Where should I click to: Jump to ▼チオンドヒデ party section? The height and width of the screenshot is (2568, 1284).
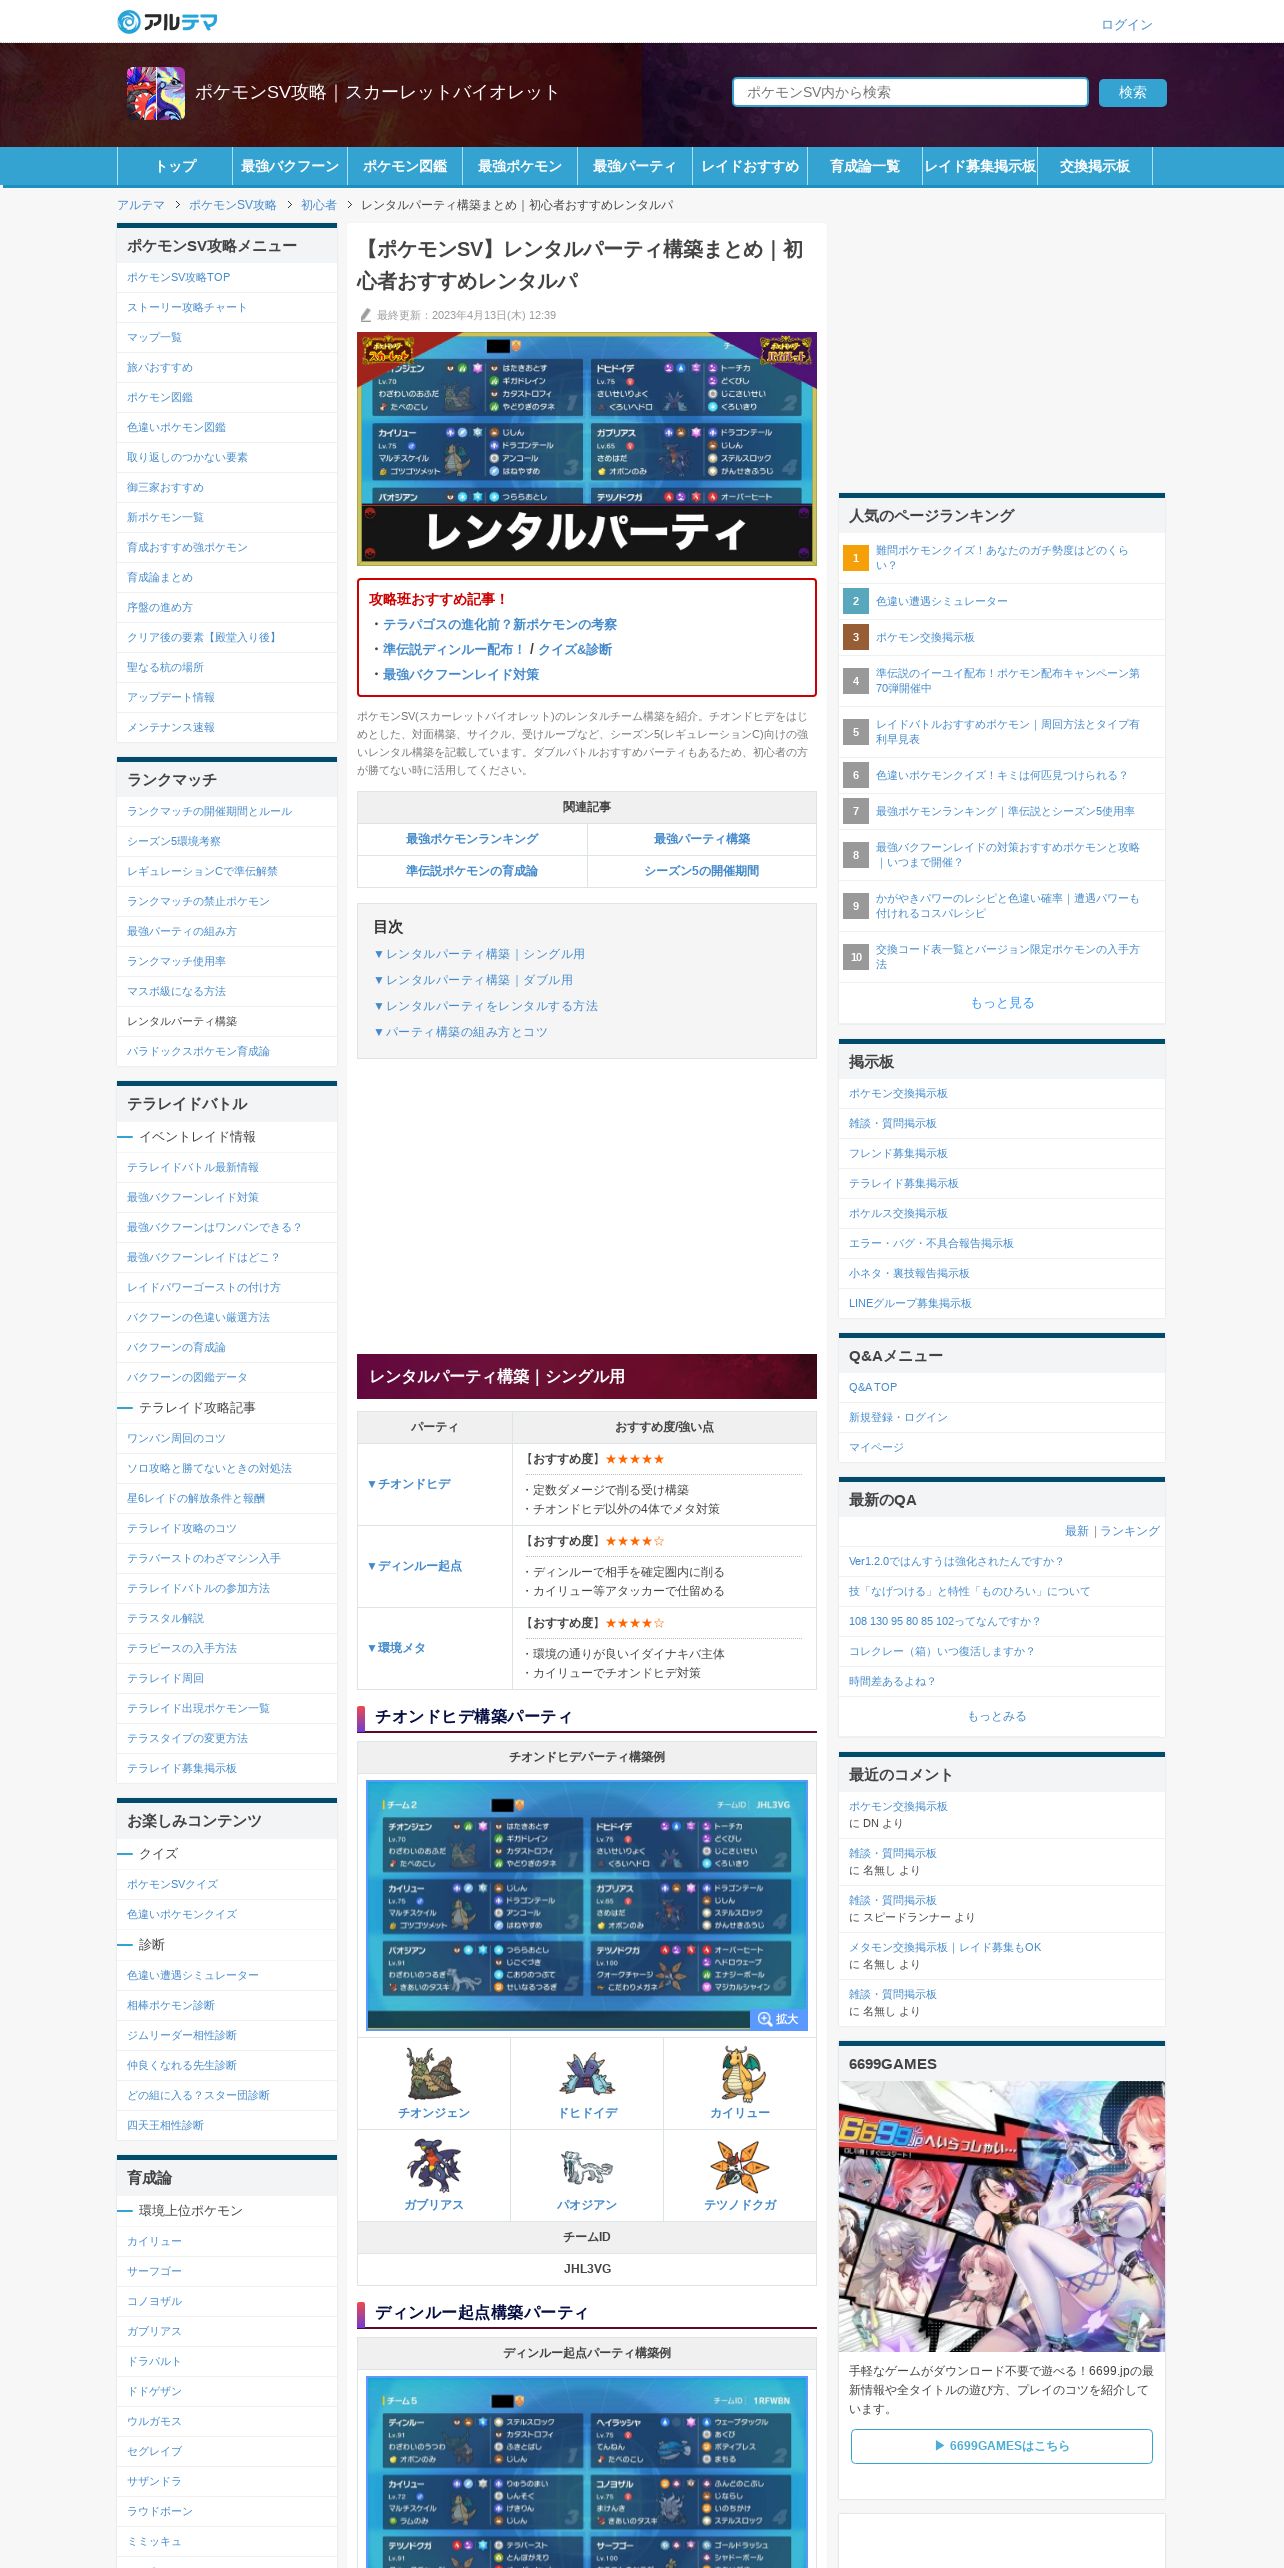(408, 1484)
